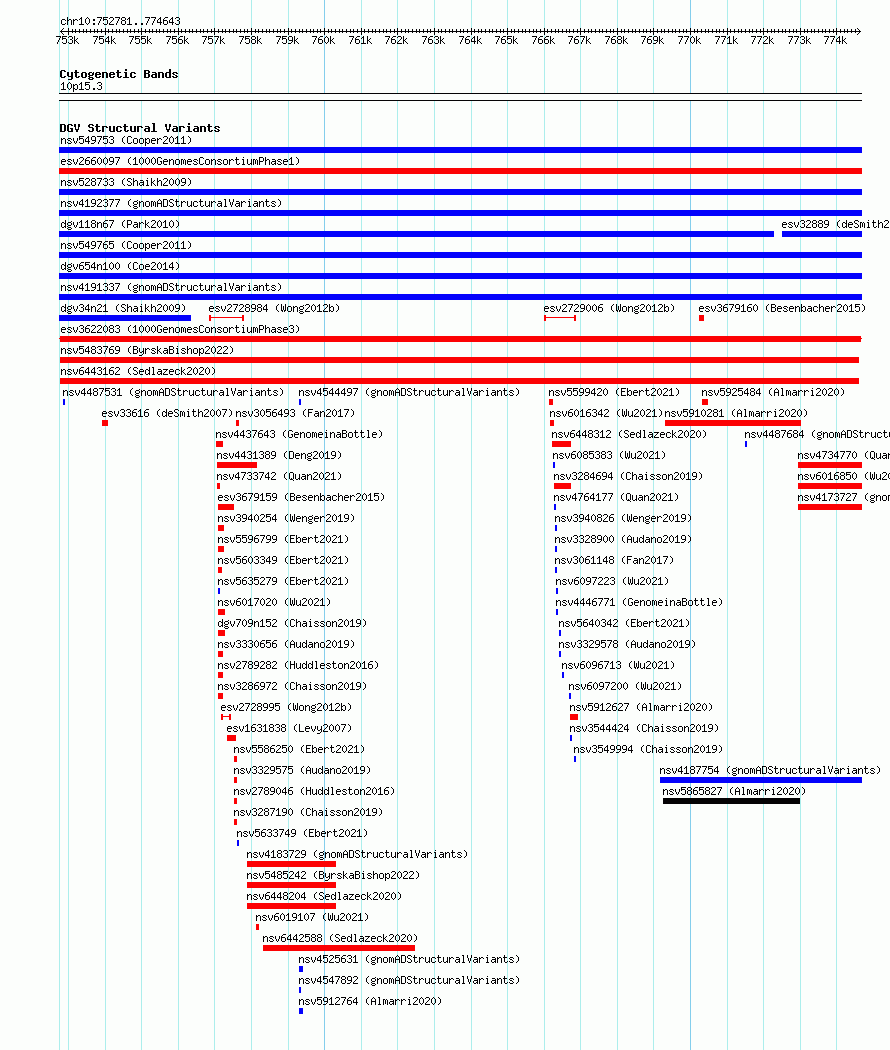The image size is (890, 1050).
Task: Open nsv6017020 (Wu2021) variant
Action: [x=274, y=602]
